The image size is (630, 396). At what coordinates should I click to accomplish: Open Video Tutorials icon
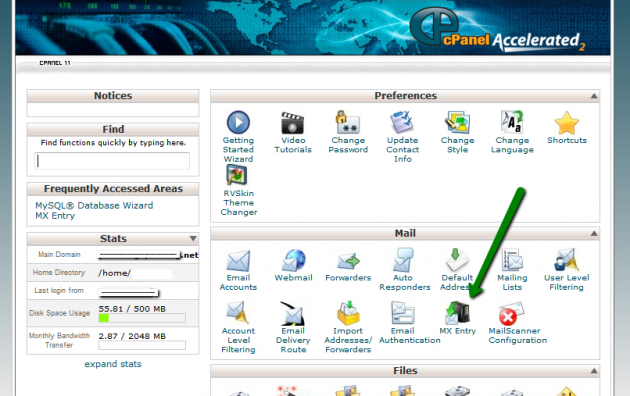292,122
